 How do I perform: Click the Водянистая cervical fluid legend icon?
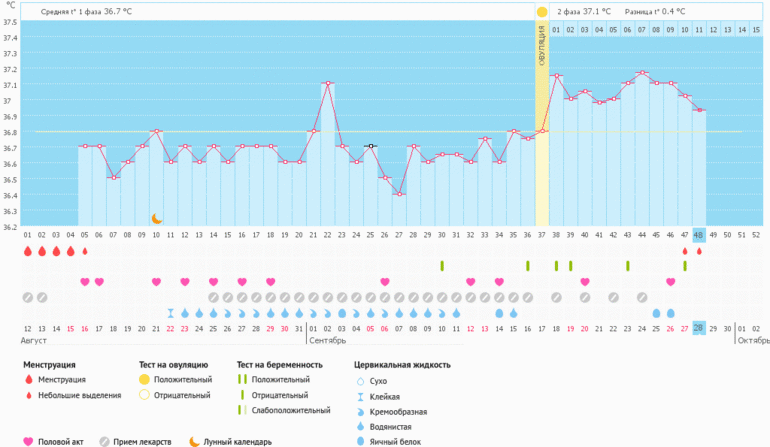tap(360, 425)
